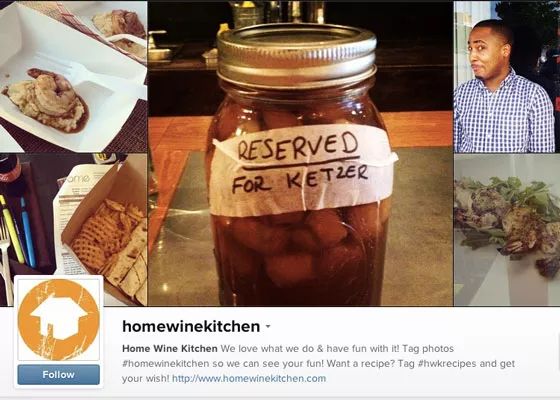Click the metal lid of the jar

(296, 55)
